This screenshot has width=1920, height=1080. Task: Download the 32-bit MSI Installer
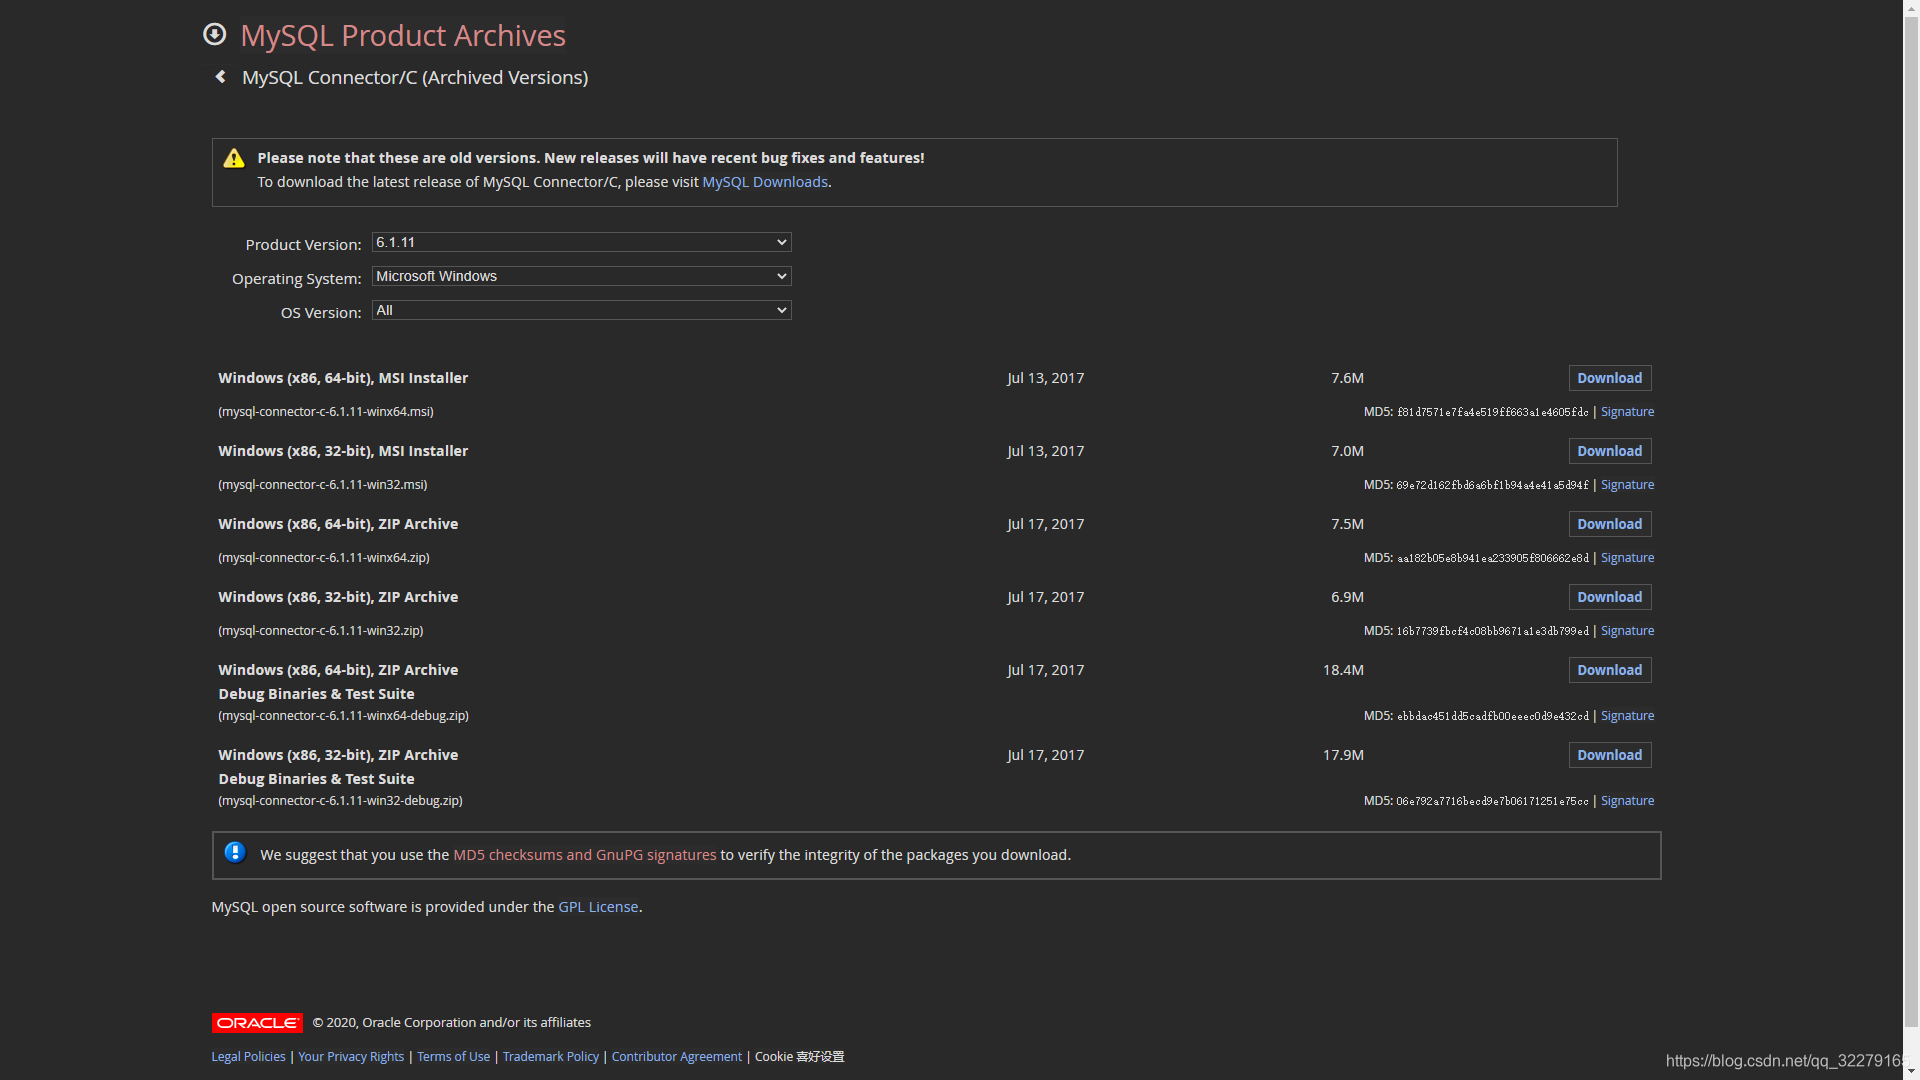tap(1609, 451)
